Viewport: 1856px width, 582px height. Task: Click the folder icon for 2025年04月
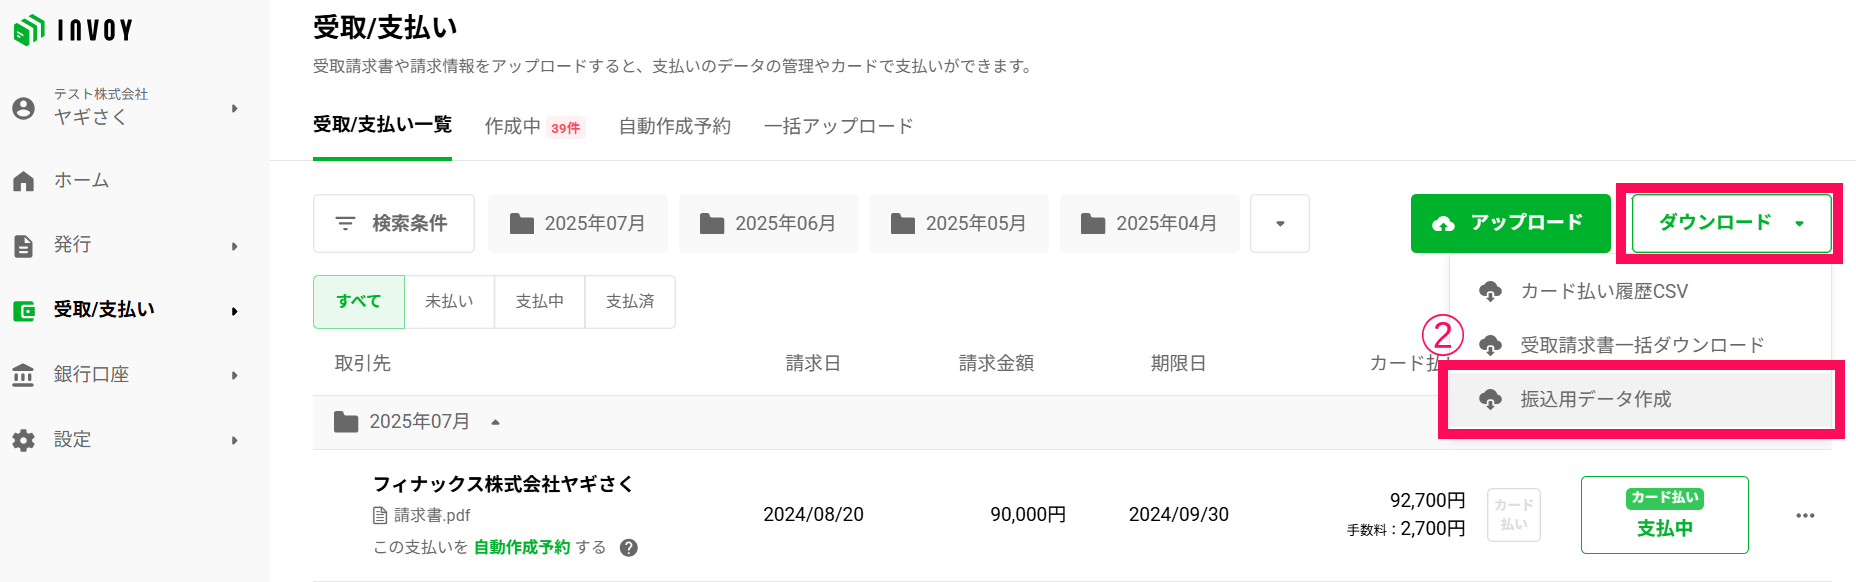point(1093,223)
